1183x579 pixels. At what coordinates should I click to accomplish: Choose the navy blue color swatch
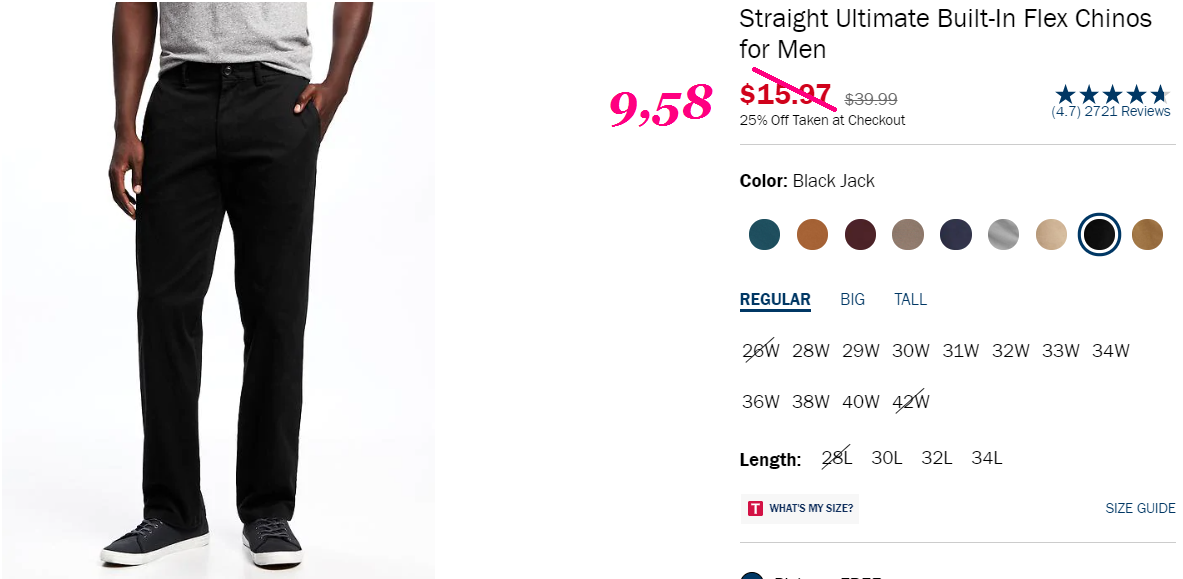(956, 234)
